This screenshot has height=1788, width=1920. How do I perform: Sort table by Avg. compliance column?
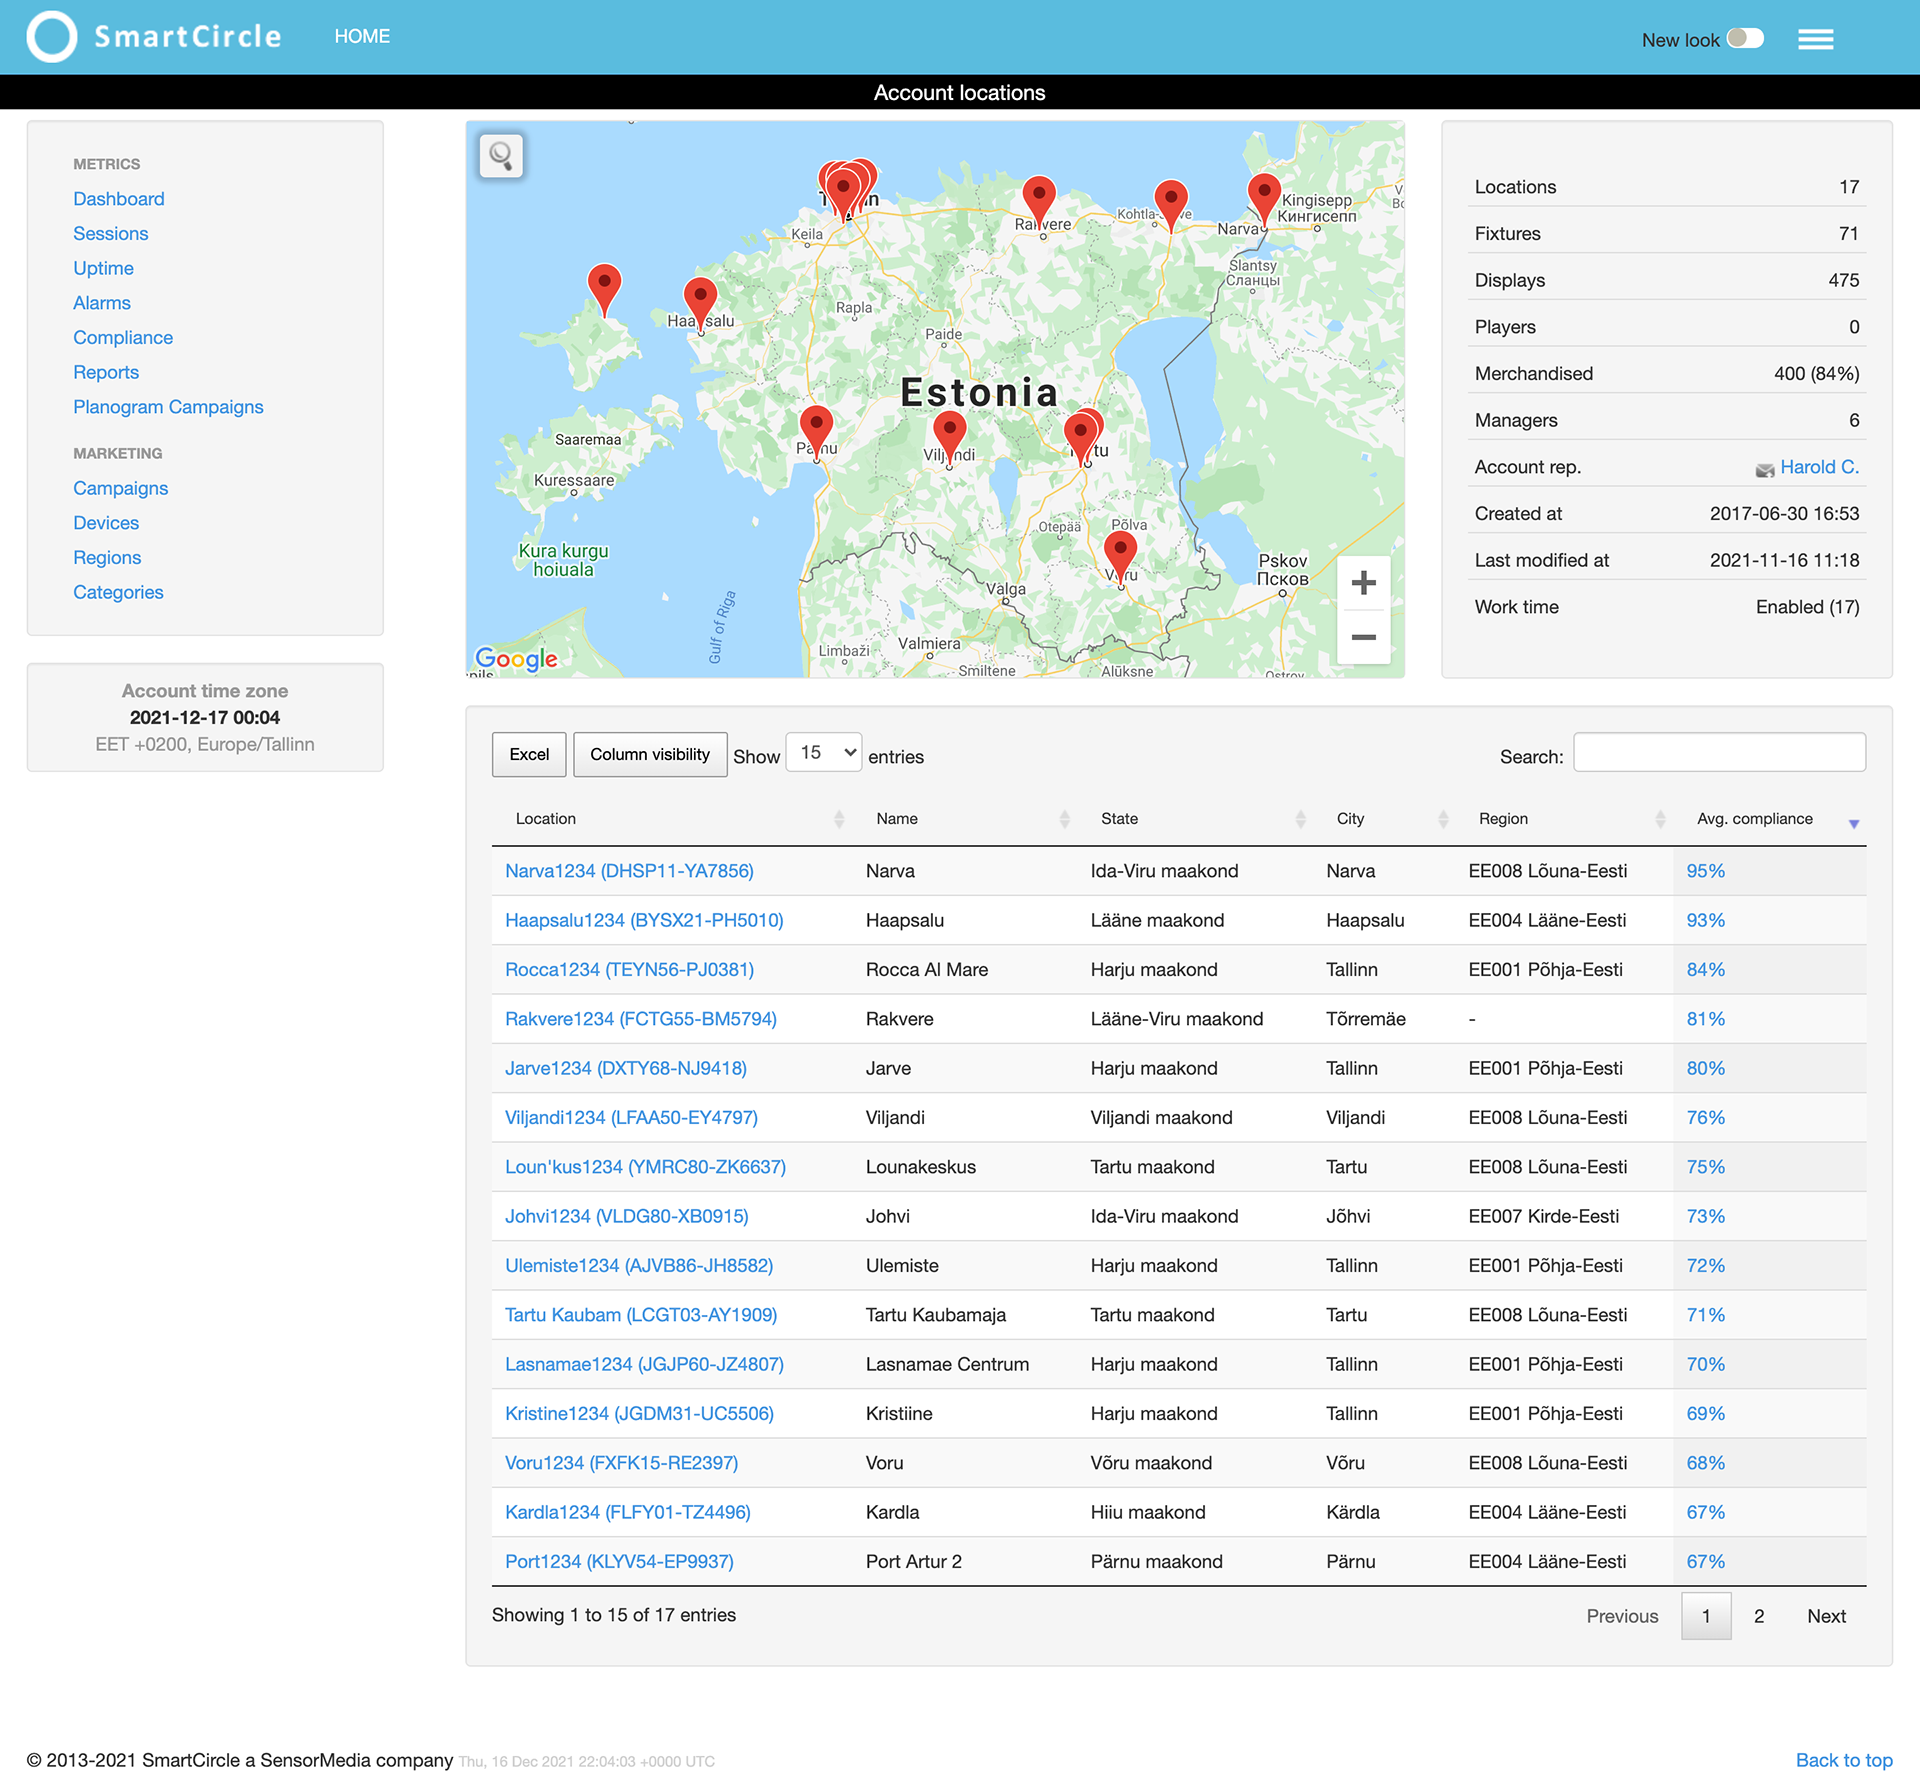(x=1769, y=819)
